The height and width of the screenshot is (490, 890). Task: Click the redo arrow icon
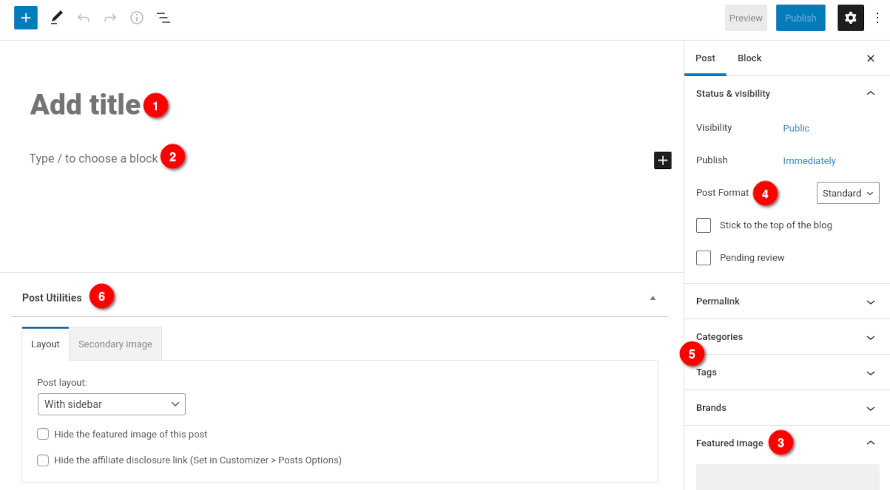pos(110,18)
